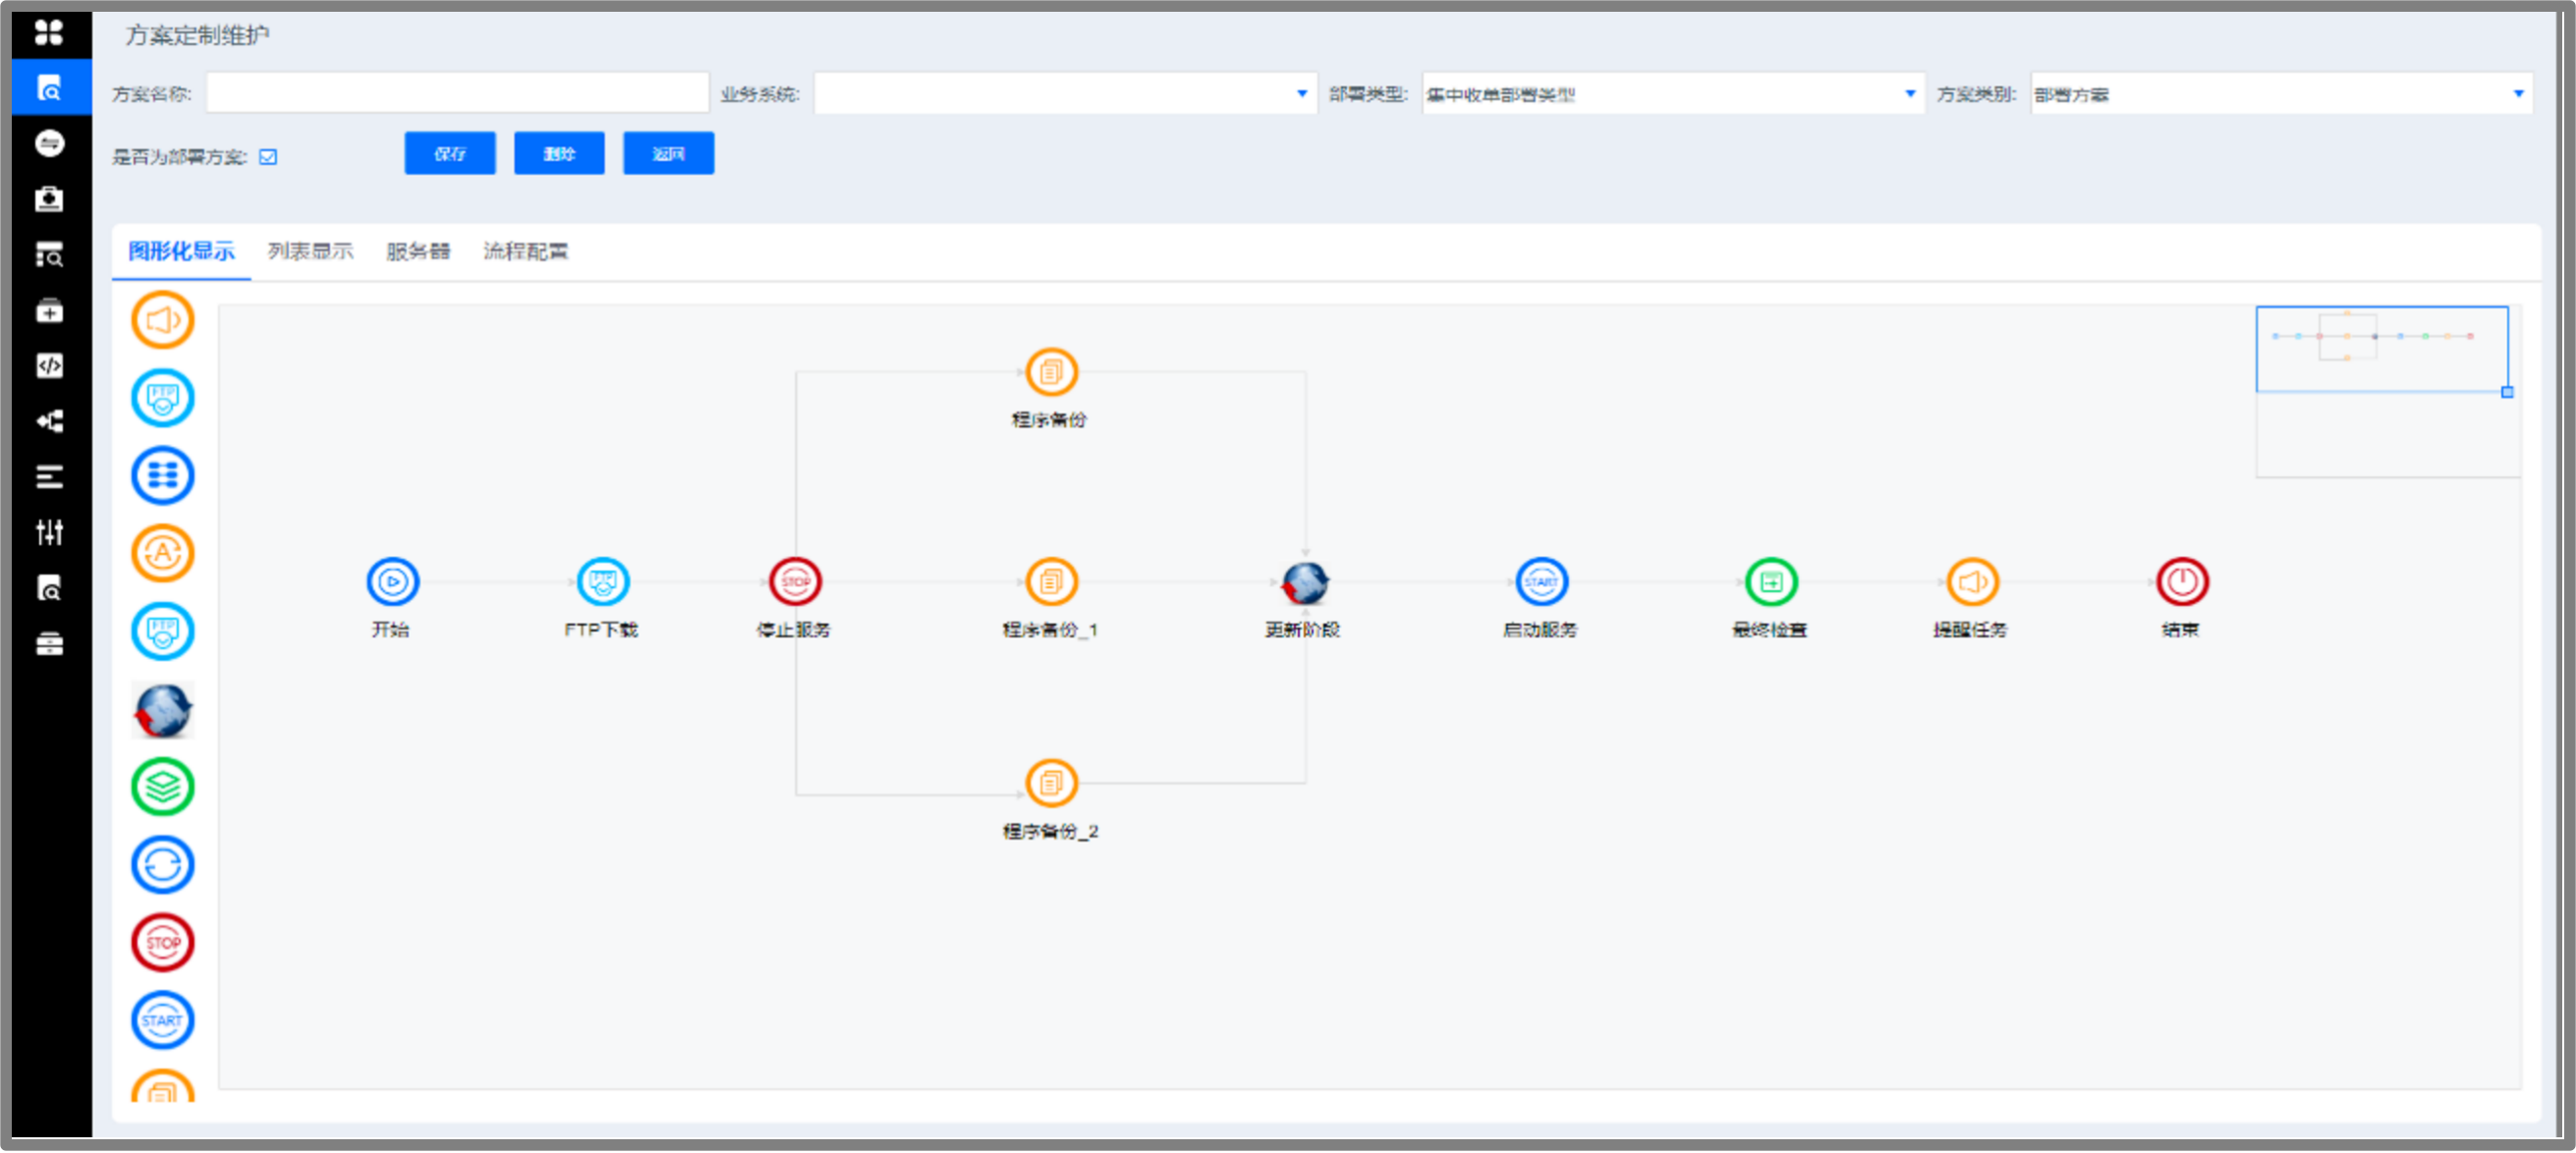The width and height of the screenshot is (2576, 1153).
Task: Choose the red STOP palette icon
Action: (162, 942)
